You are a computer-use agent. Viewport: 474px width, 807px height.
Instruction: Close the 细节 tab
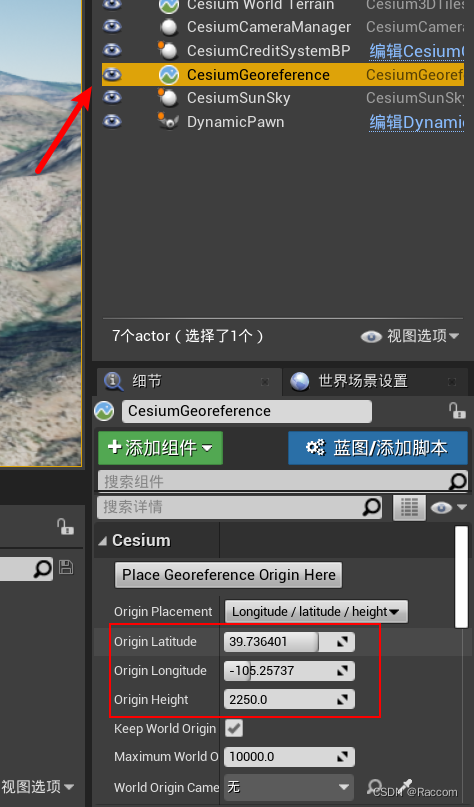(265, 381)
